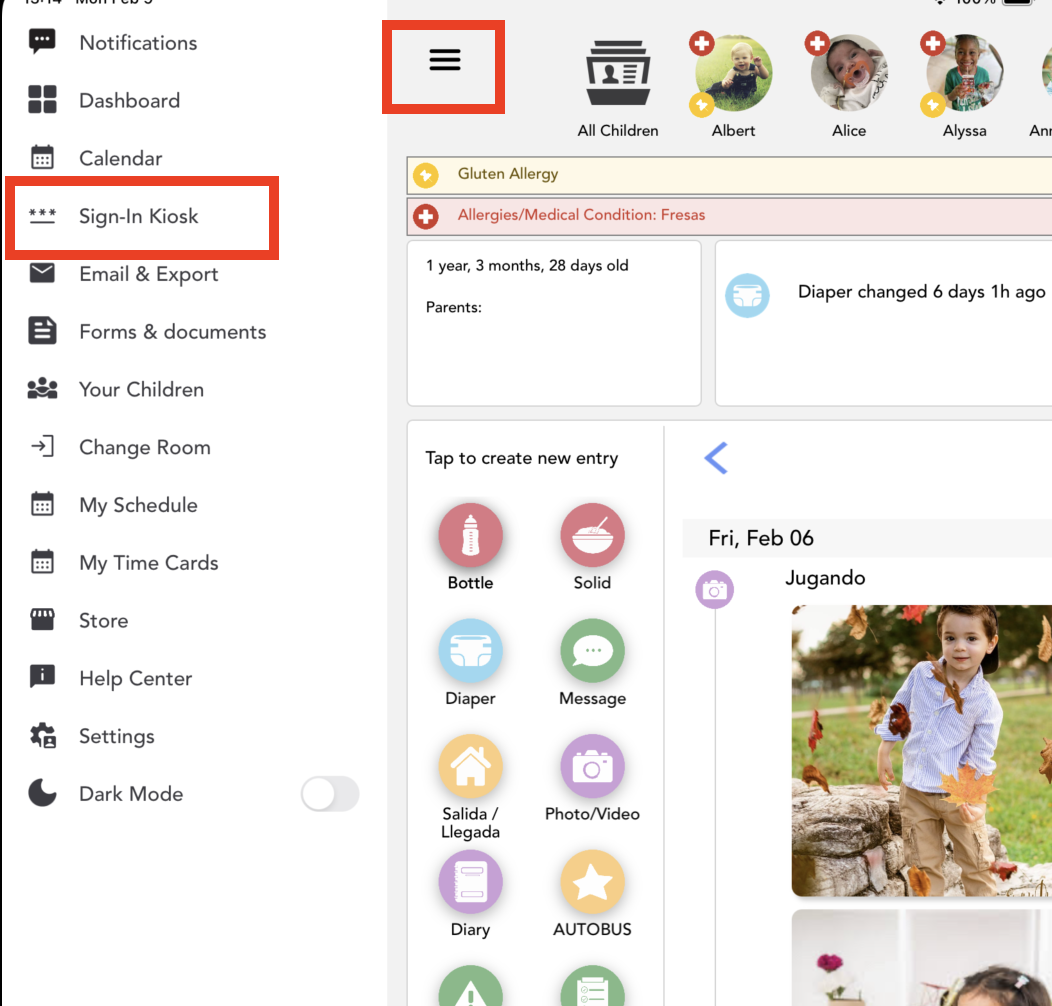Image resolution: width=1052 pixels, height=1006 pixels.
Task: Click the Diaper changed 6 days text
Action: pyautogui.click(x=921, y=292)
